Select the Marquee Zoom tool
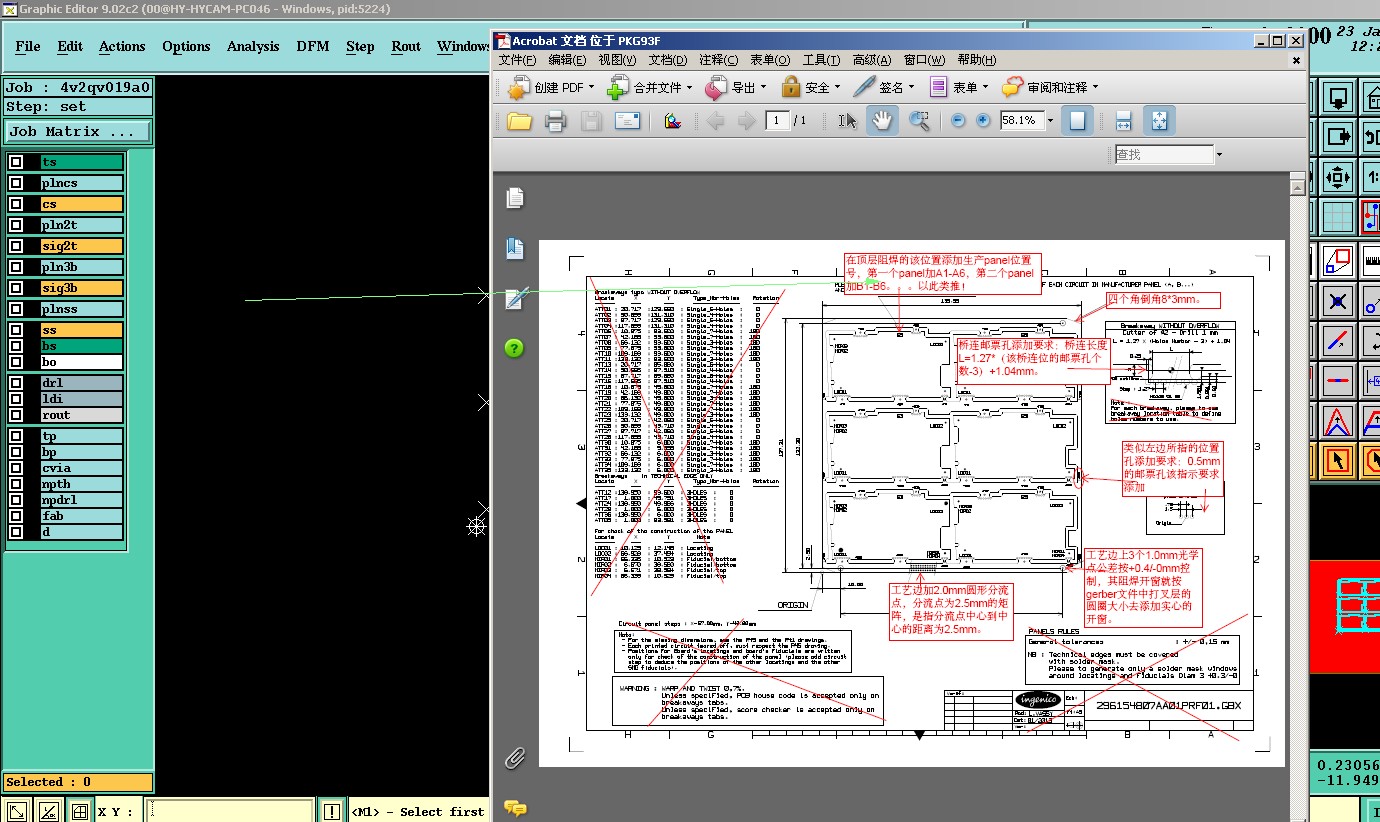The image size is (1380, 822). 919,121
